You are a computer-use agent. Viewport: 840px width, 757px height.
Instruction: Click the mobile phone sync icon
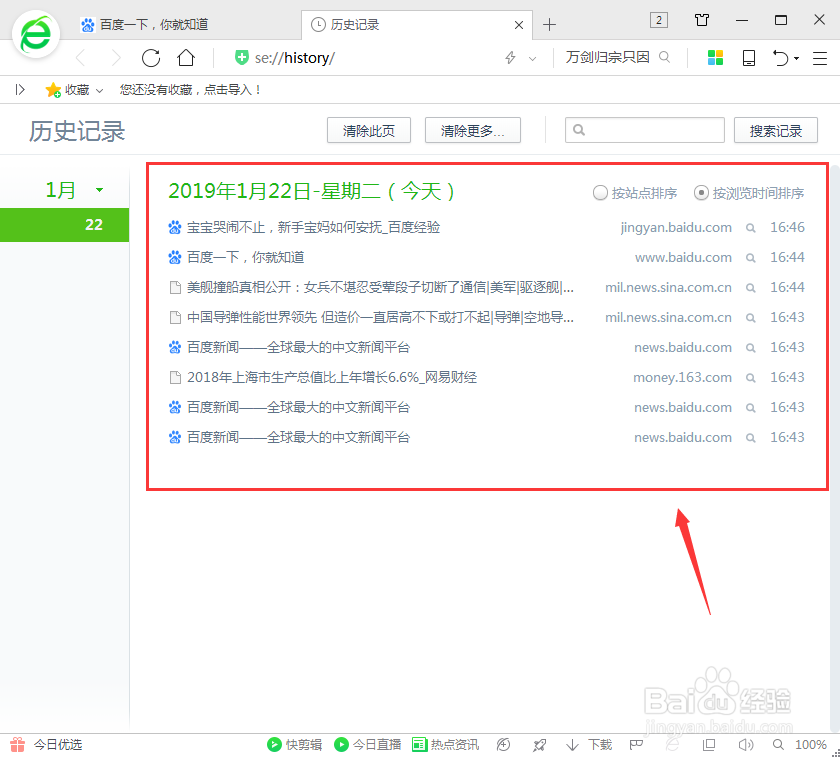(748, 57)
